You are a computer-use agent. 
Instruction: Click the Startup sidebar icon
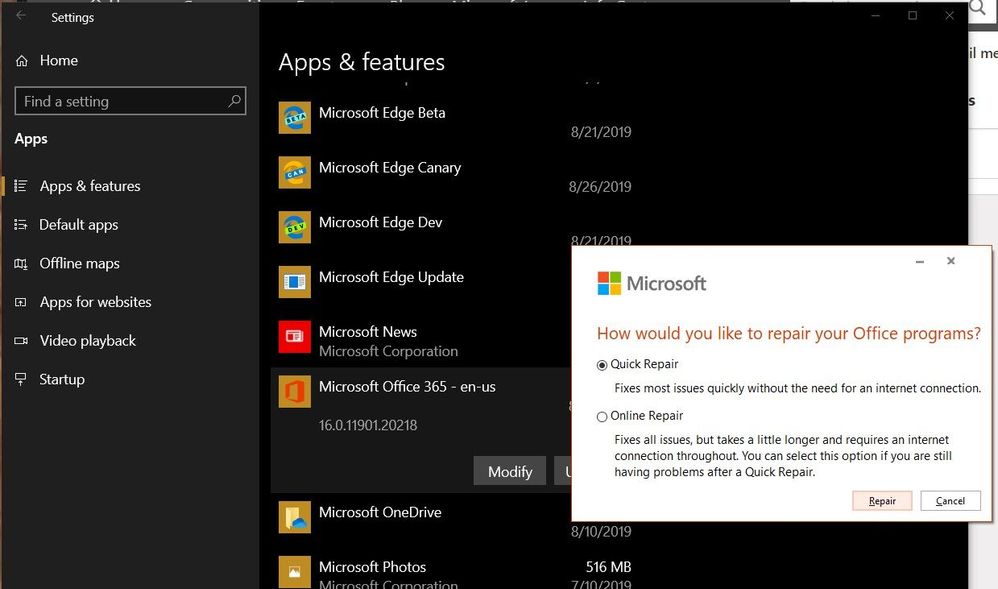[x=21, y=380]
